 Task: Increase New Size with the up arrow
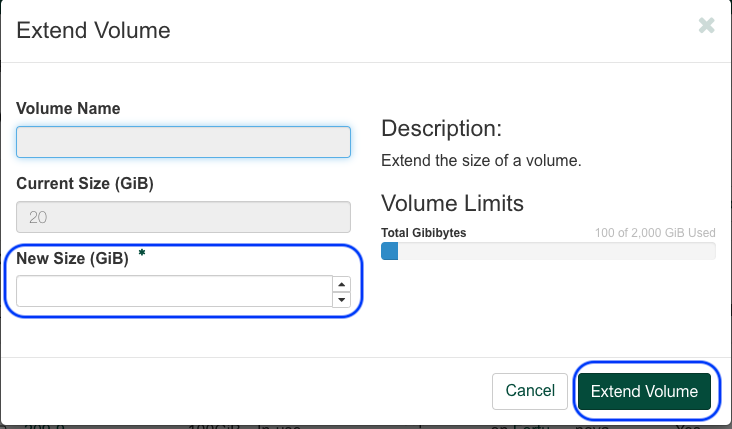342,284
